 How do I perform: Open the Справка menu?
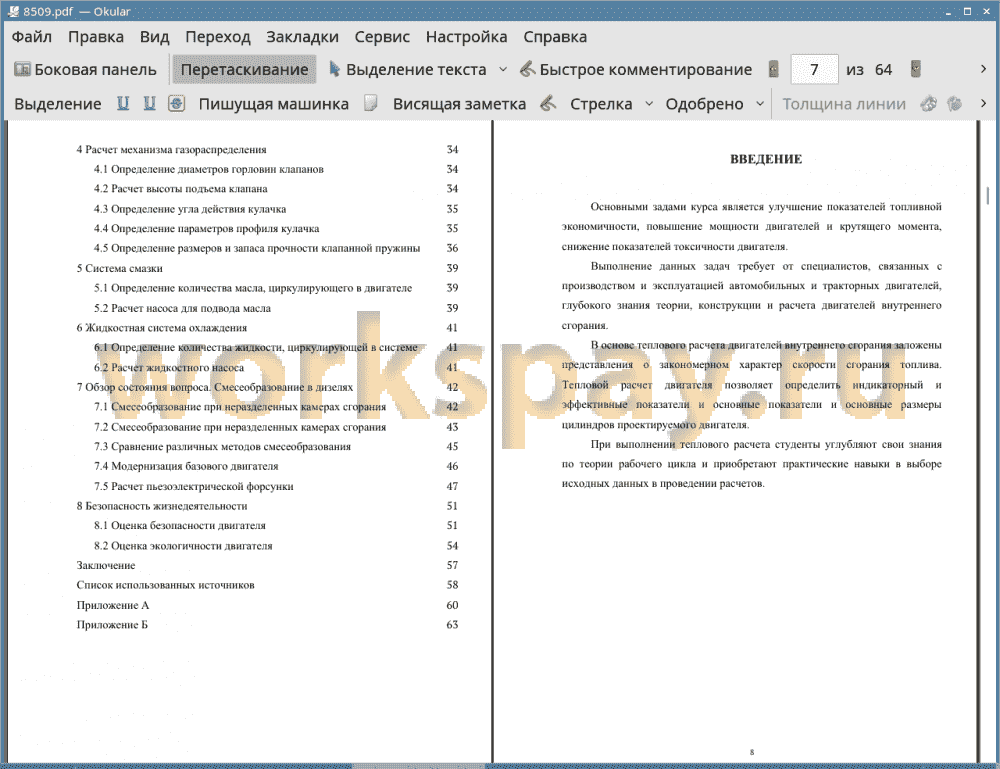click(555, 37)
